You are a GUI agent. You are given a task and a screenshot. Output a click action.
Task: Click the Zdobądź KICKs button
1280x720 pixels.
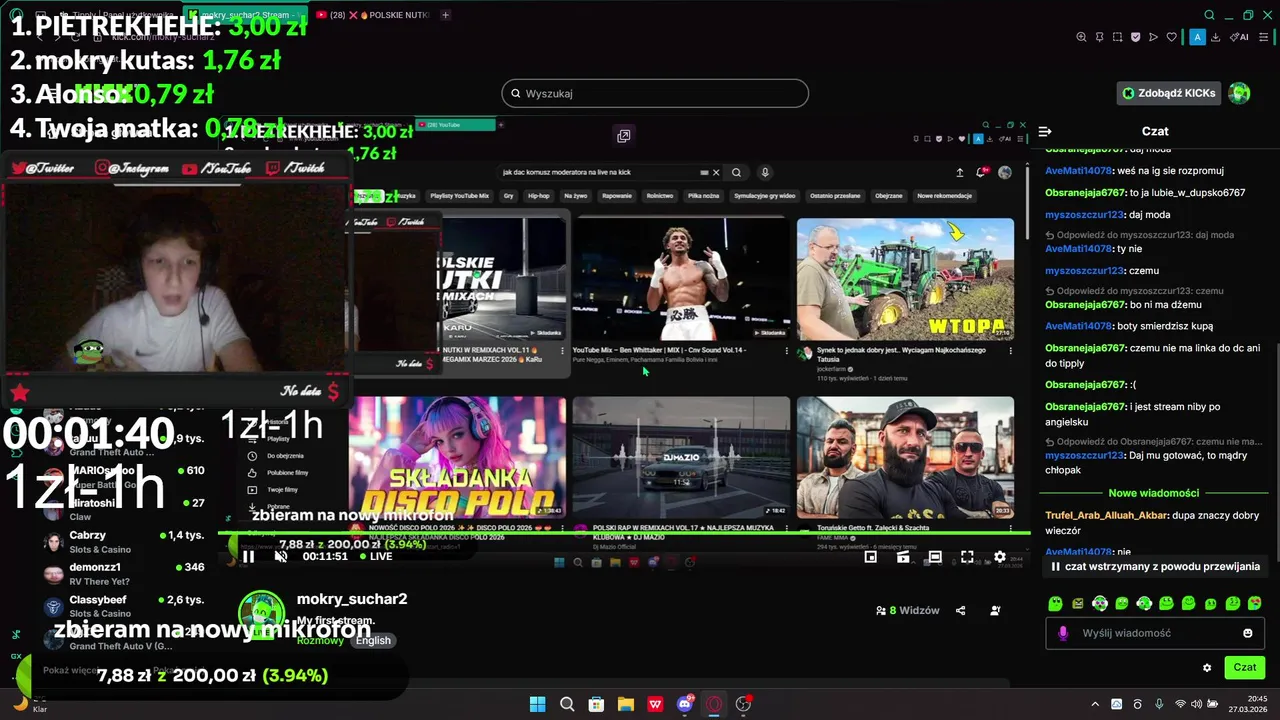click(x=1168, y=93)
